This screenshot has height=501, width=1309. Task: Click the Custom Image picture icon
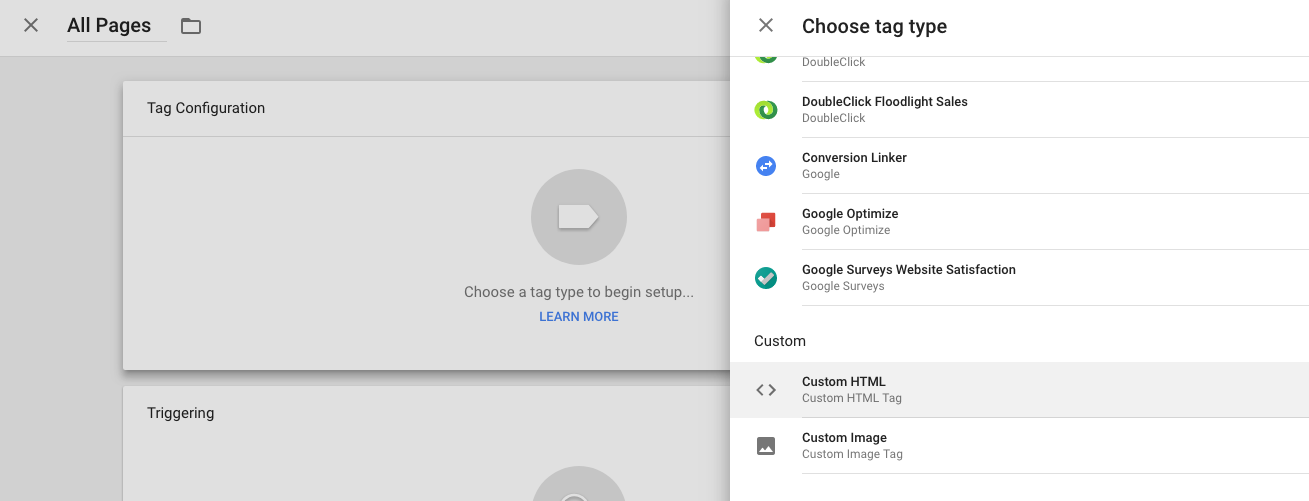click(x=766, y=446)
